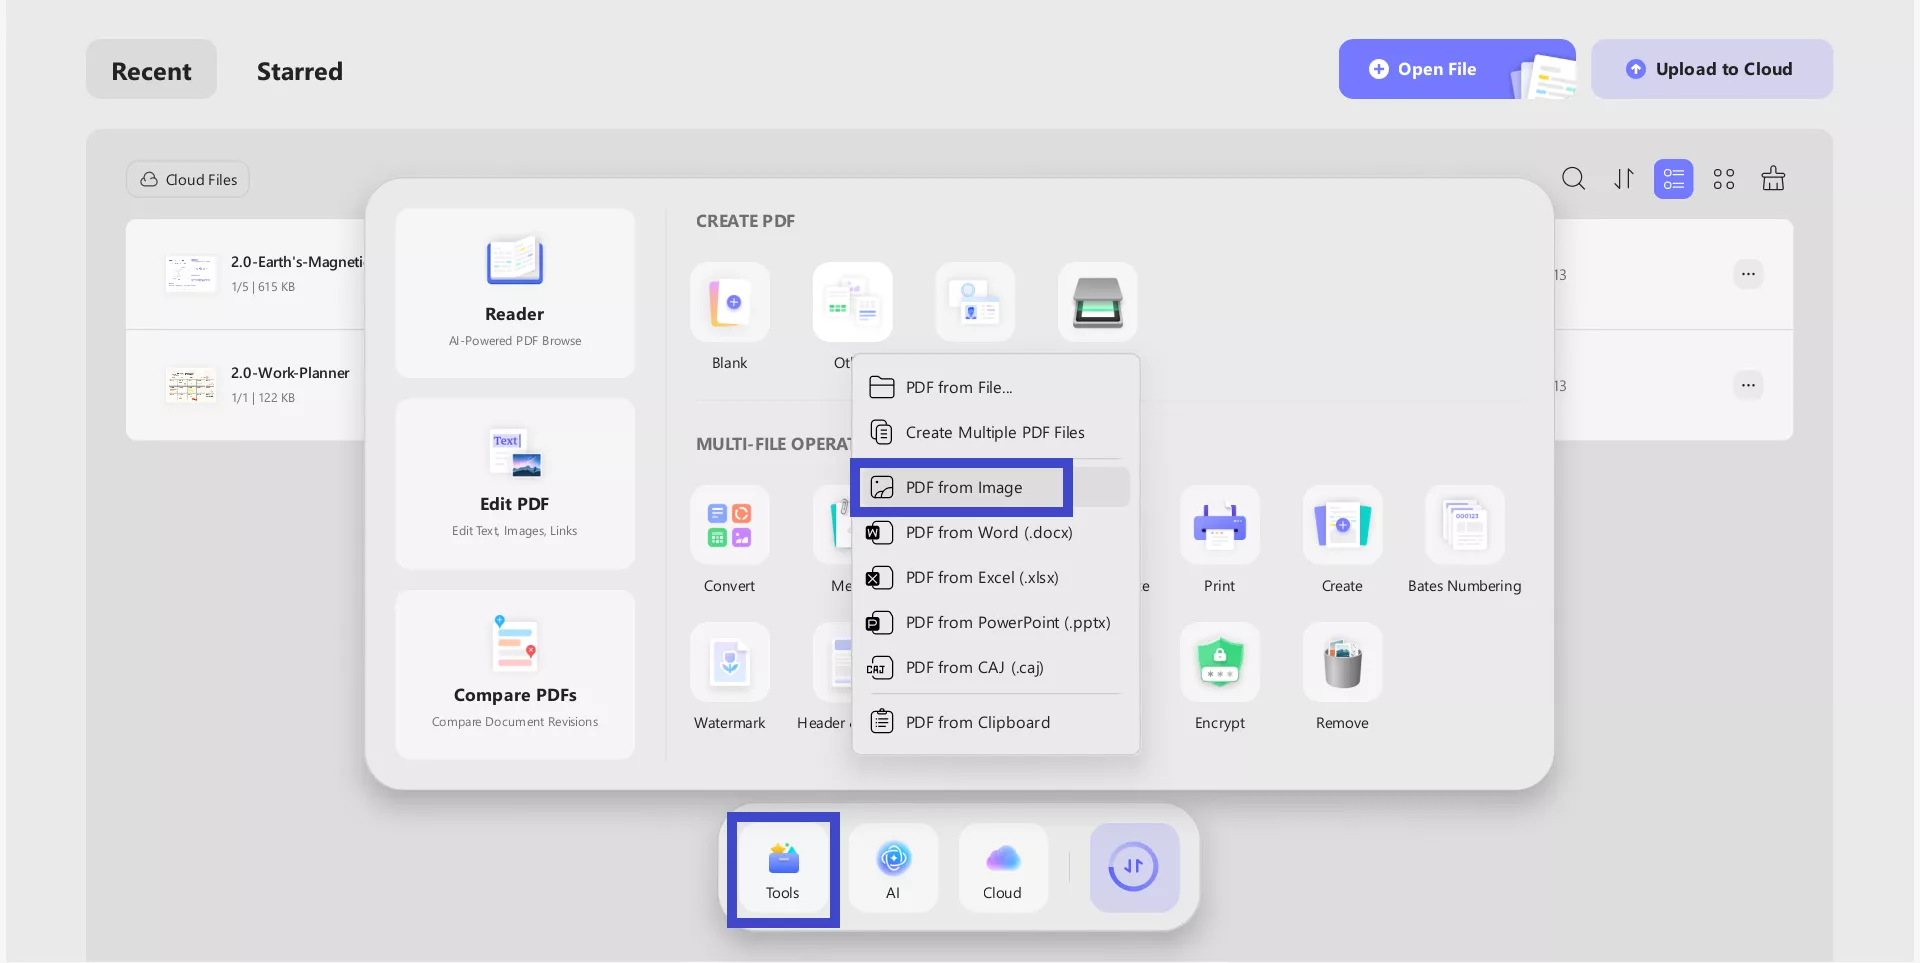Open the scanner create PDF icon
The width and height of the screenshot is (1920, 963).
click(1097, 303)
